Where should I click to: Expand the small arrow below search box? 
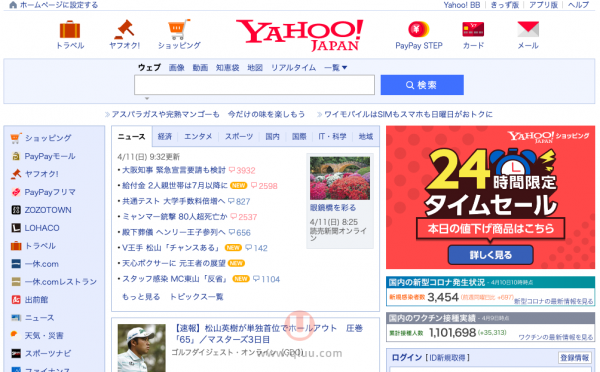tap(147, 98)
